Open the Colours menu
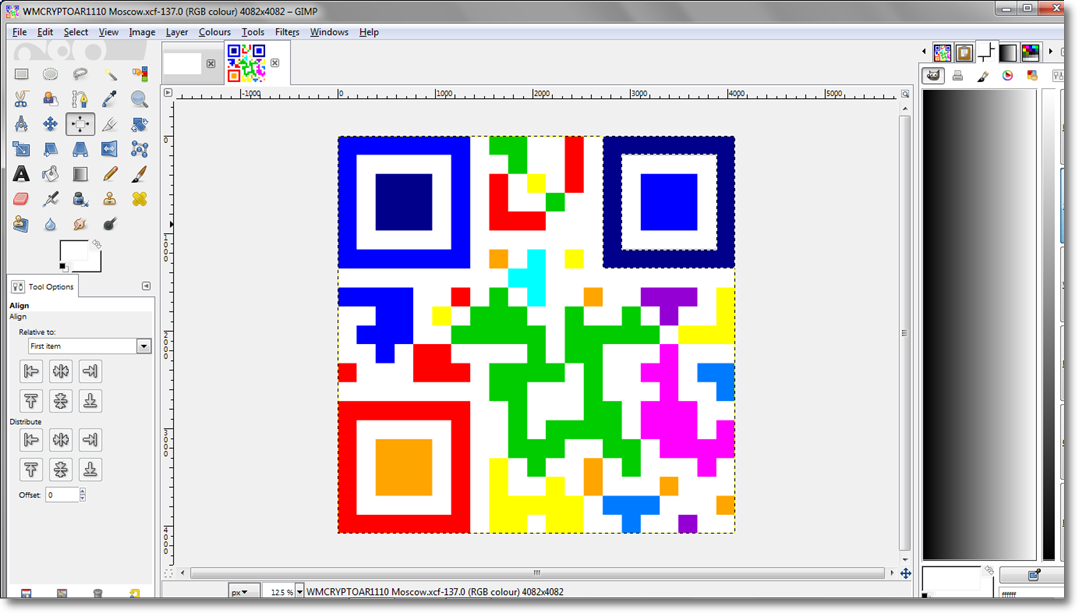The width and height of the screenshot is (1080, 615). 214,32
